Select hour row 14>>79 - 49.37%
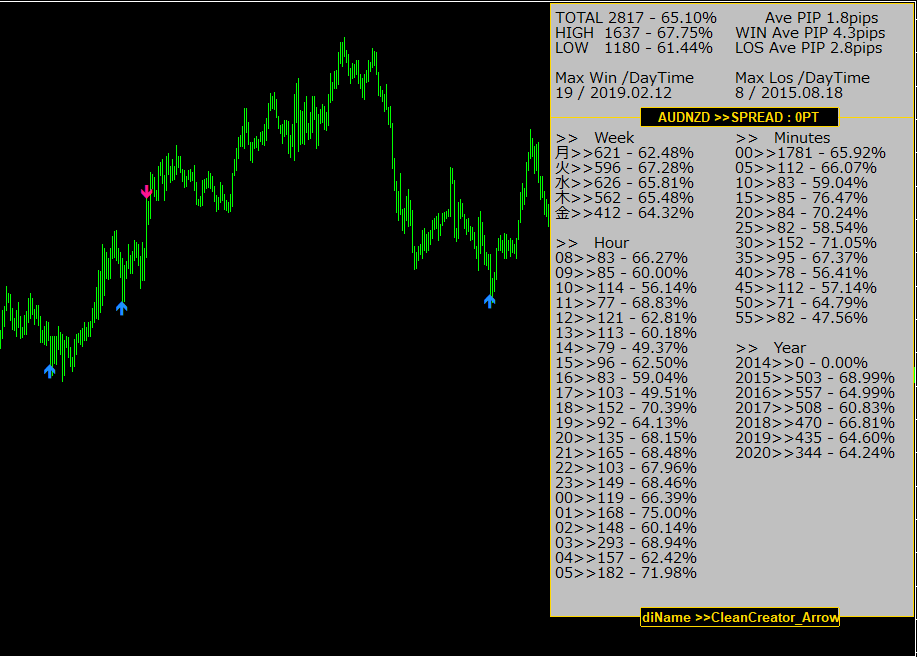Screen dimensions: 917x657 [621, 348]
